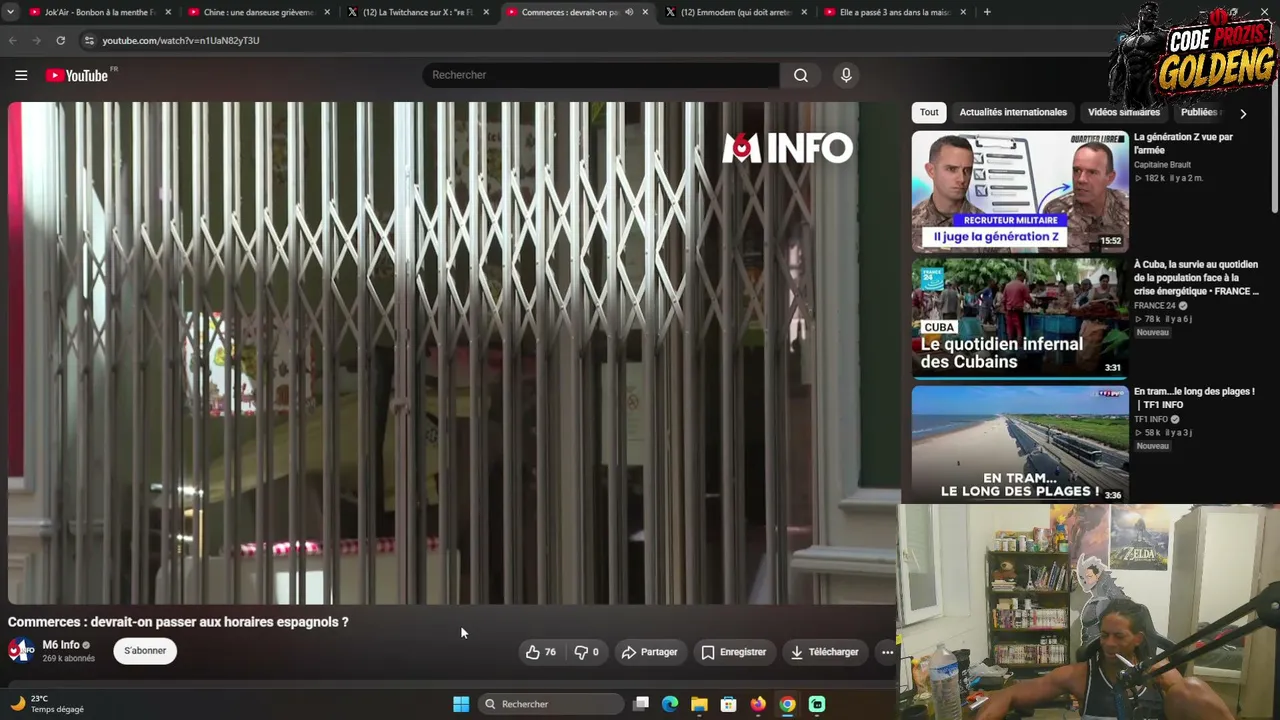Open the green app on the taskbar

[817, 704]
